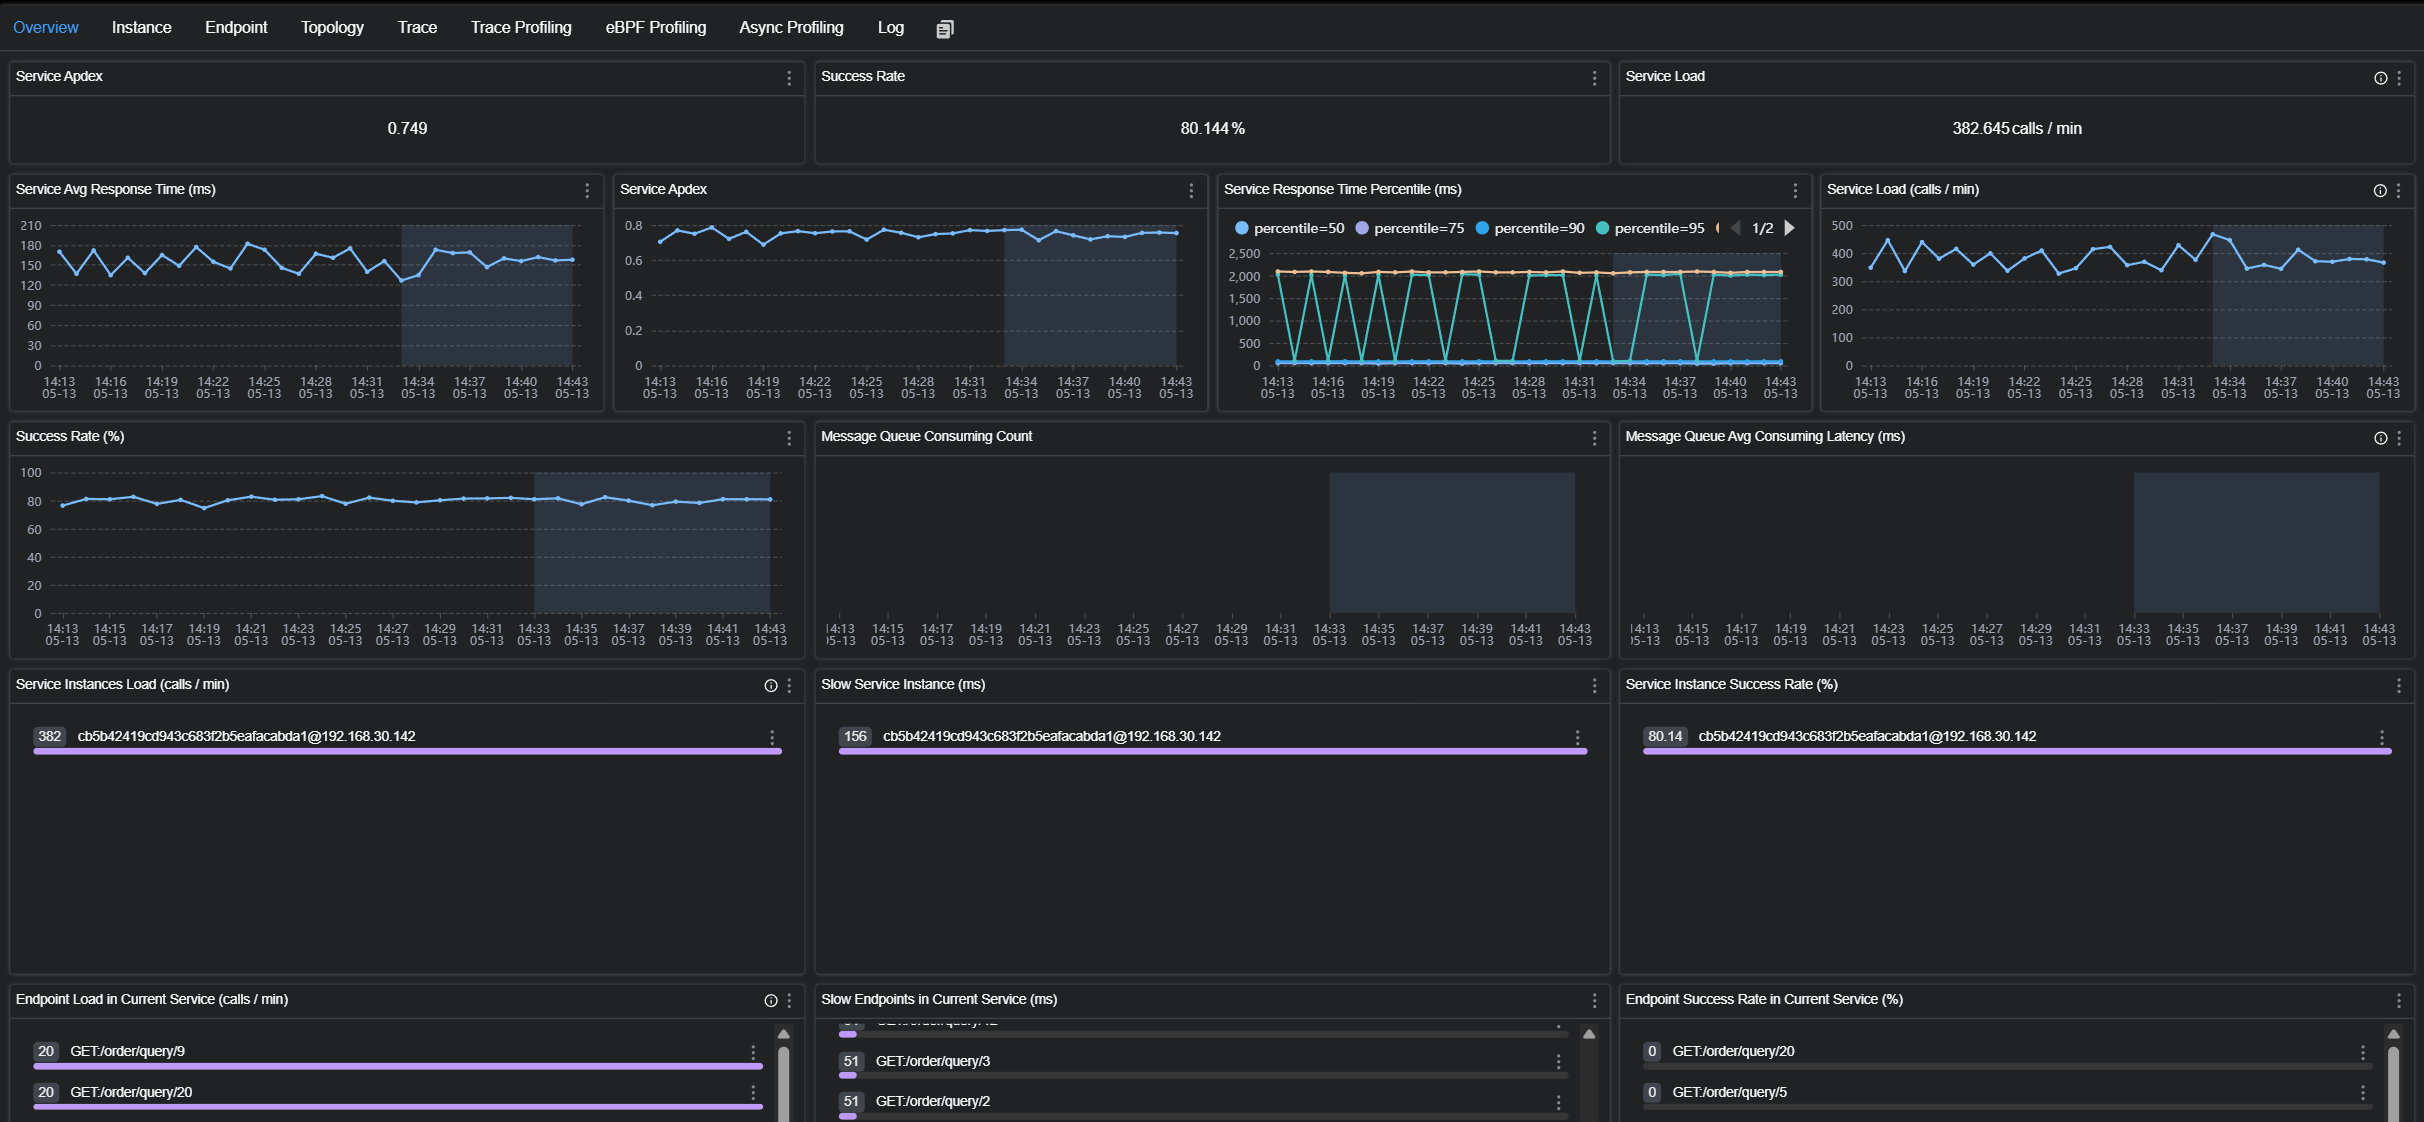Open Endpoint Success Rate widget options menu
Viewport: 2424px width, 1122px height.
click(x=2398, y=1001)
